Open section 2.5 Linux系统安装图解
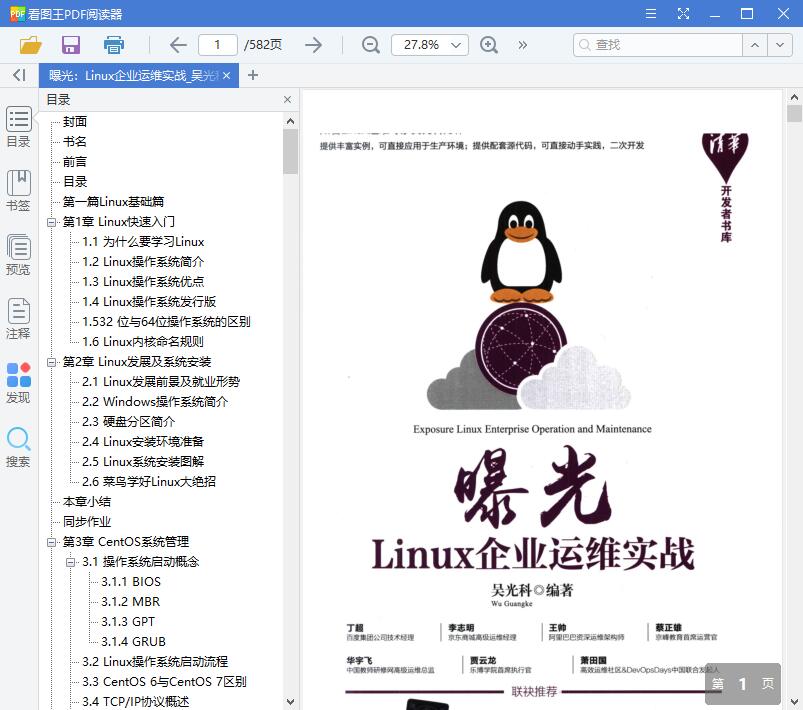The image size is (803, 710). 143,462
